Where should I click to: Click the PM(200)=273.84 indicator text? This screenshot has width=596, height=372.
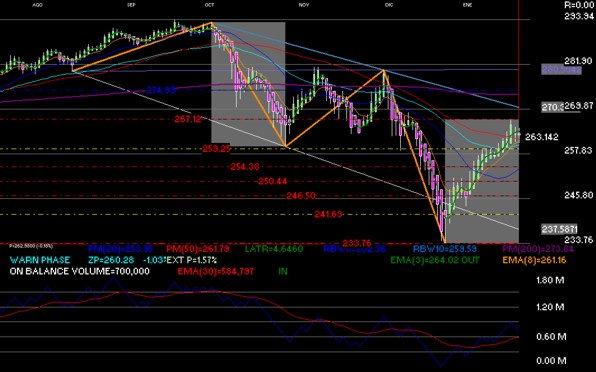click(538, 249)
